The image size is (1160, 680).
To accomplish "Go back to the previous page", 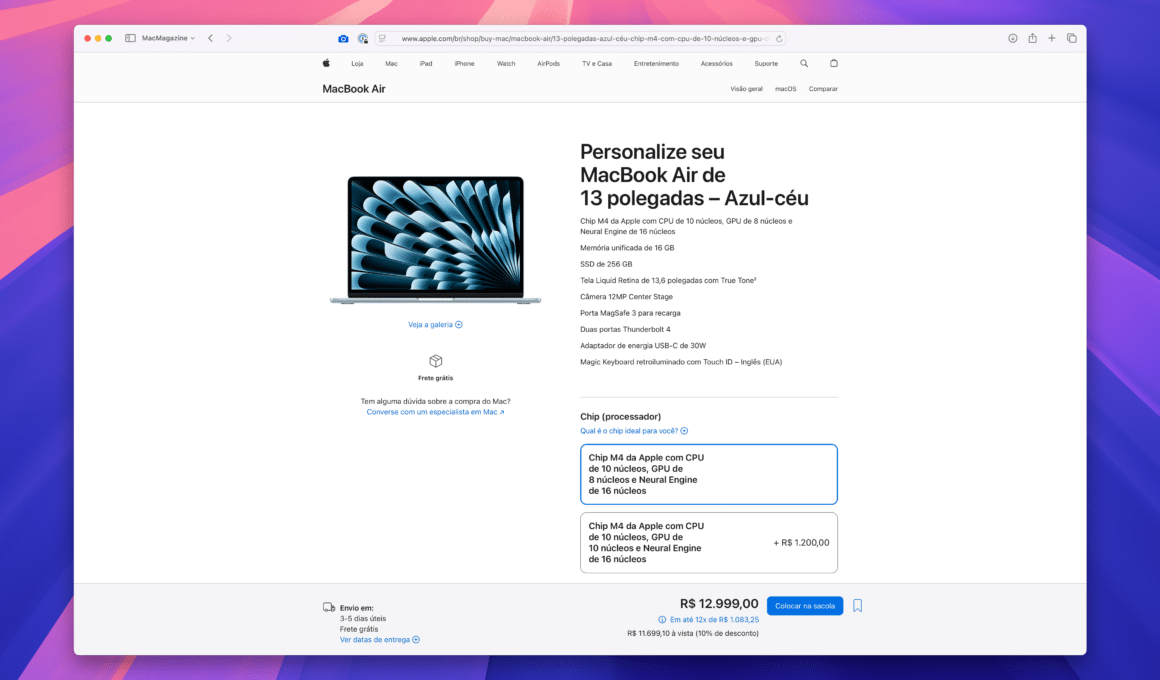I will click(x=210, y=38).
